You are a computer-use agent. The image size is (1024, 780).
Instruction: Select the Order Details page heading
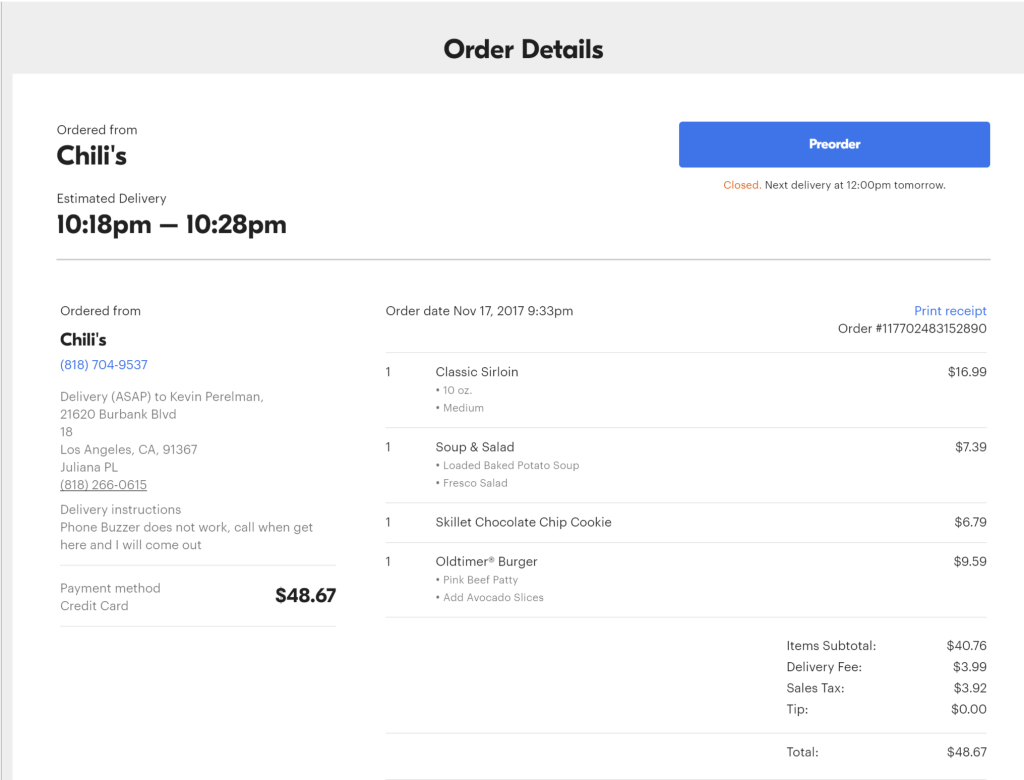(523, 50)
